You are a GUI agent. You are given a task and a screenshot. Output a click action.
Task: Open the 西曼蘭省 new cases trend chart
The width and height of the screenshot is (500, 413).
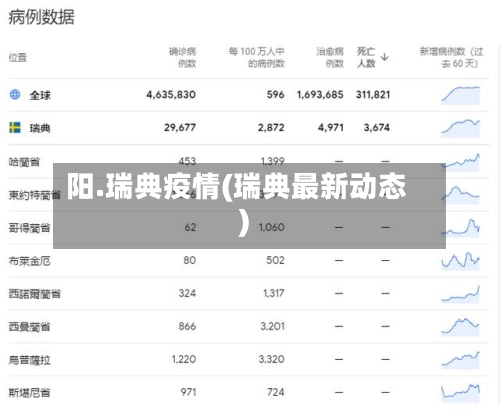click(461, 326)
